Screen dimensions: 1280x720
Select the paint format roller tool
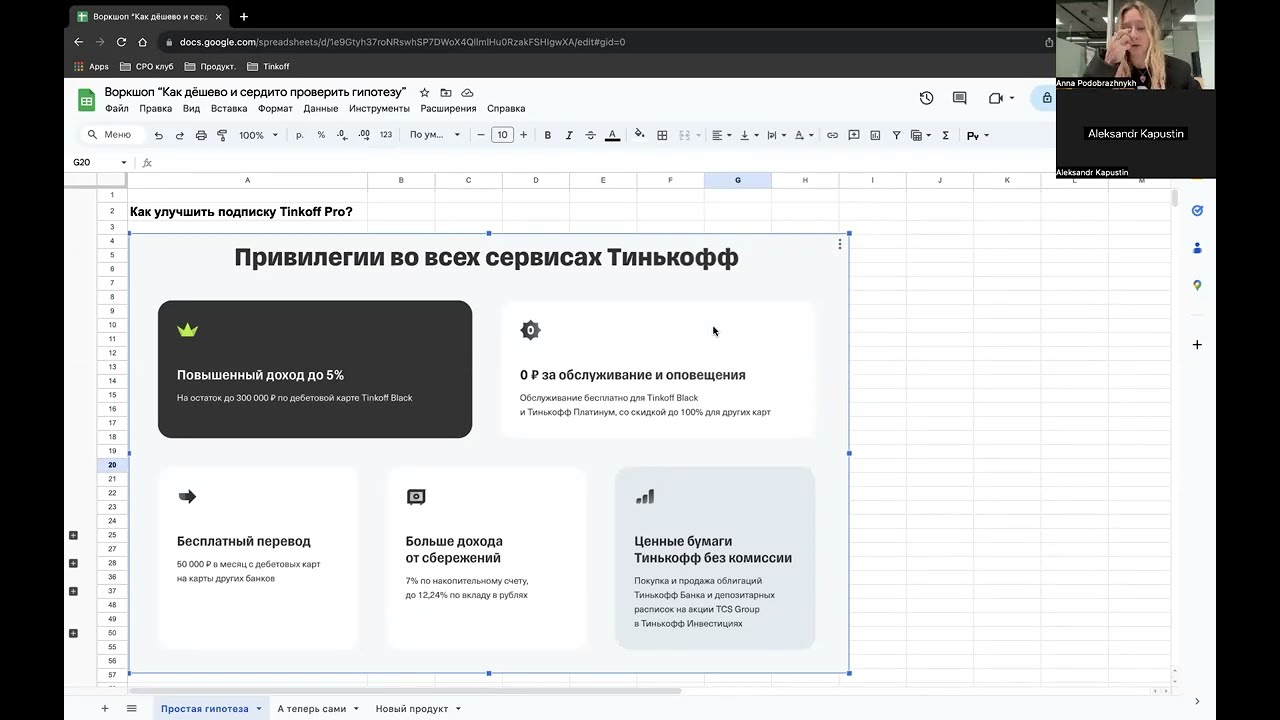222,135
